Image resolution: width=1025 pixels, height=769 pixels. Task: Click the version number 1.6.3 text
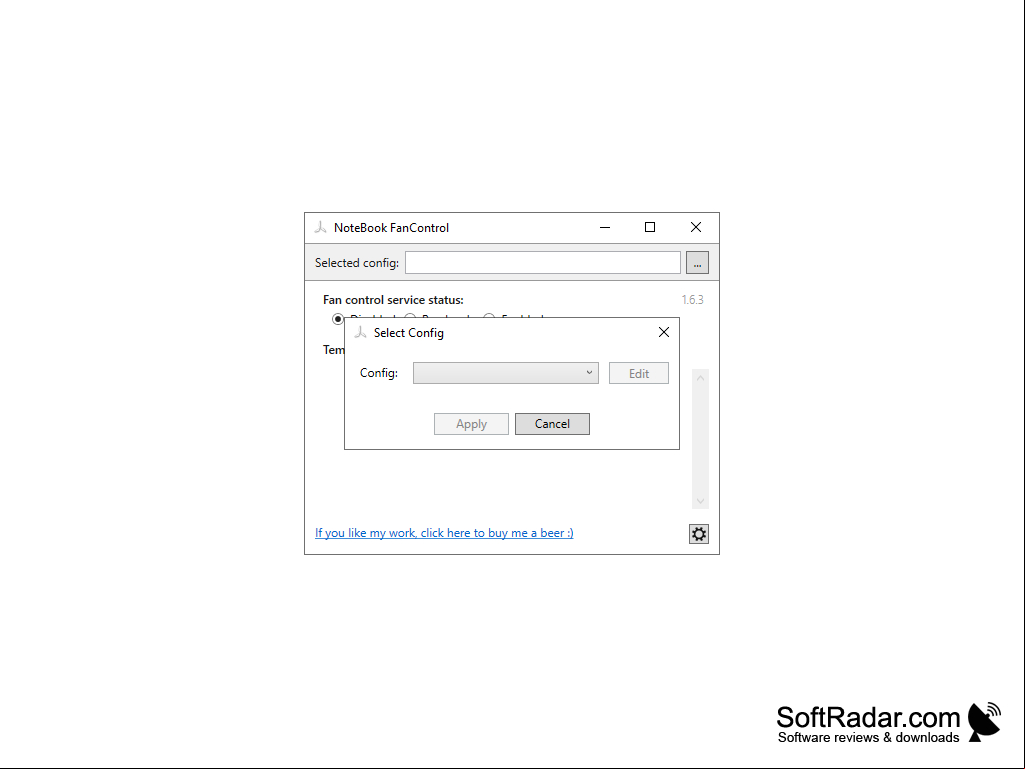[x=692, y=299]
